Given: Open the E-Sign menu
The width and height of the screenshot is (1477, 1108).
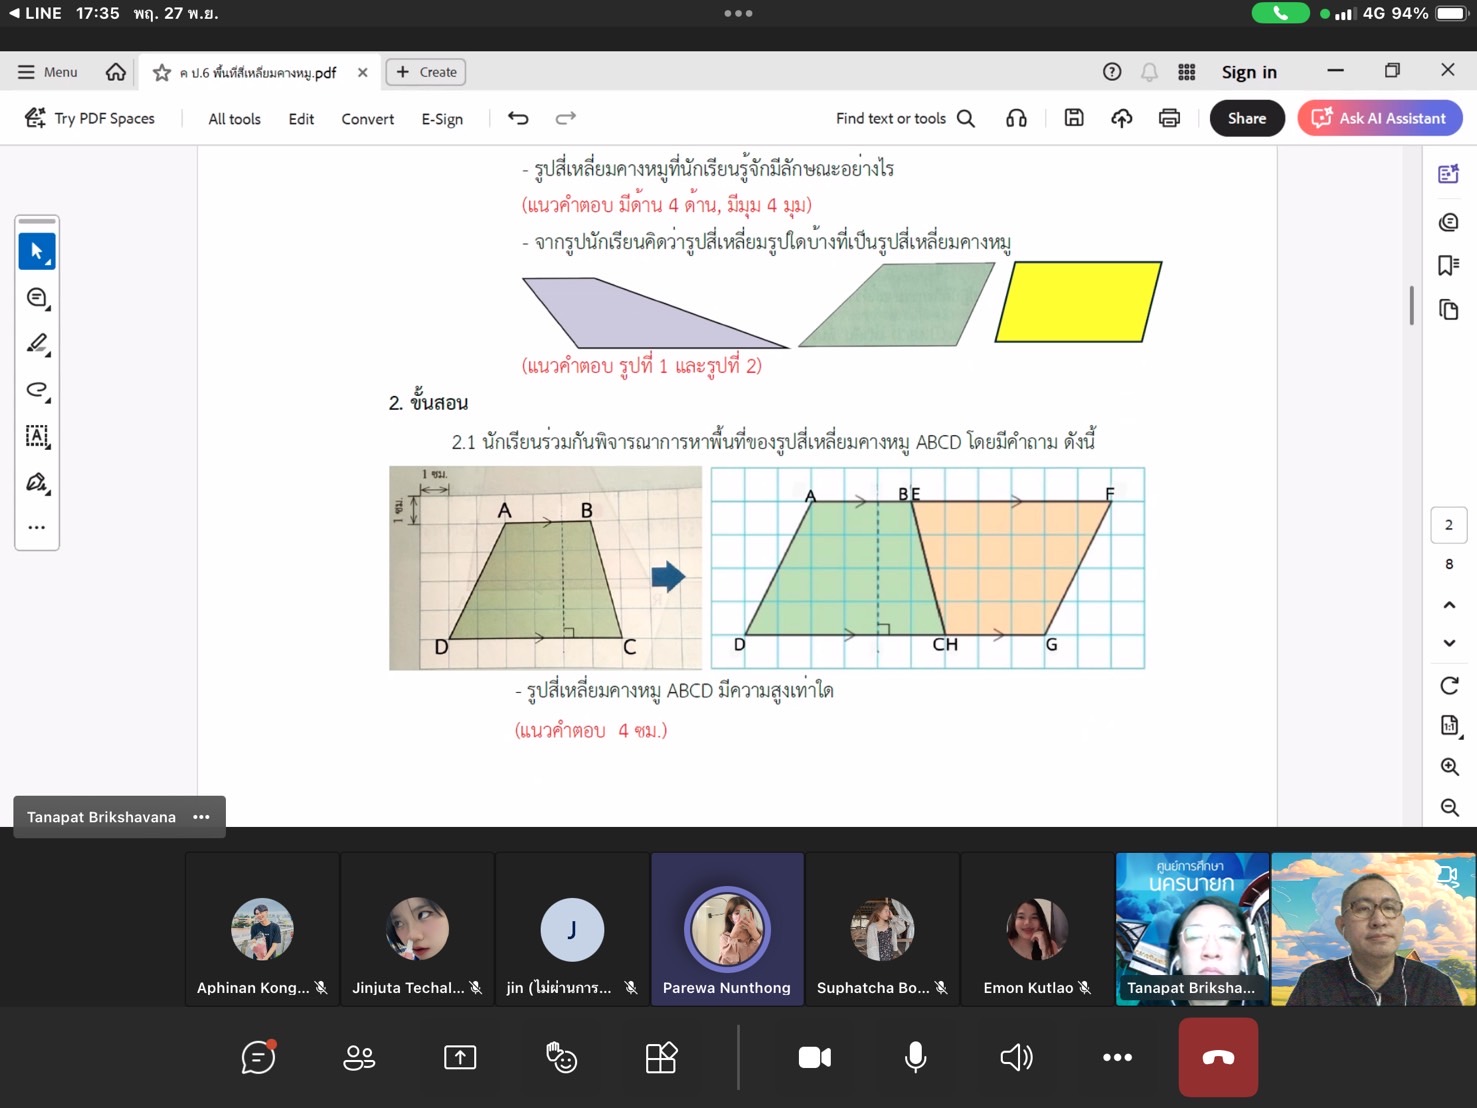Looking at the screenshot, I should tap(442, 119).
